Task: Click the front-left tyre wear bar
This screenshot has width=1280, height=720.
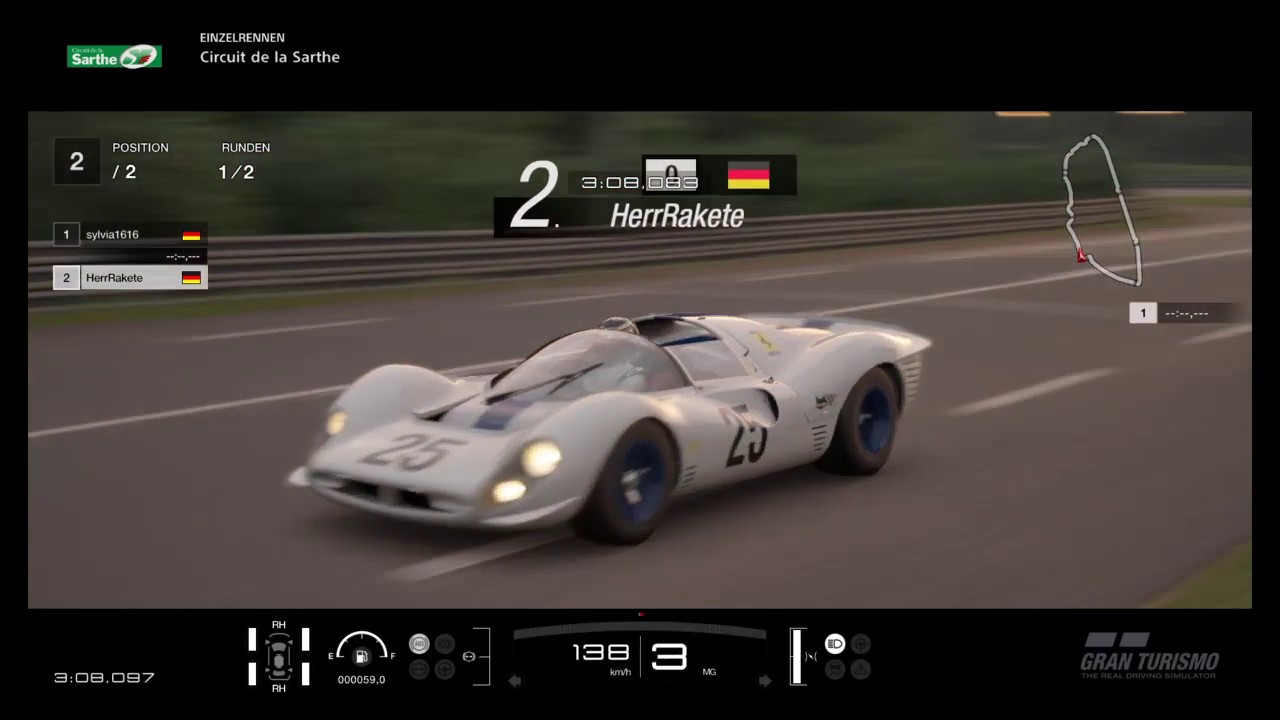Action: pos(251,639)
